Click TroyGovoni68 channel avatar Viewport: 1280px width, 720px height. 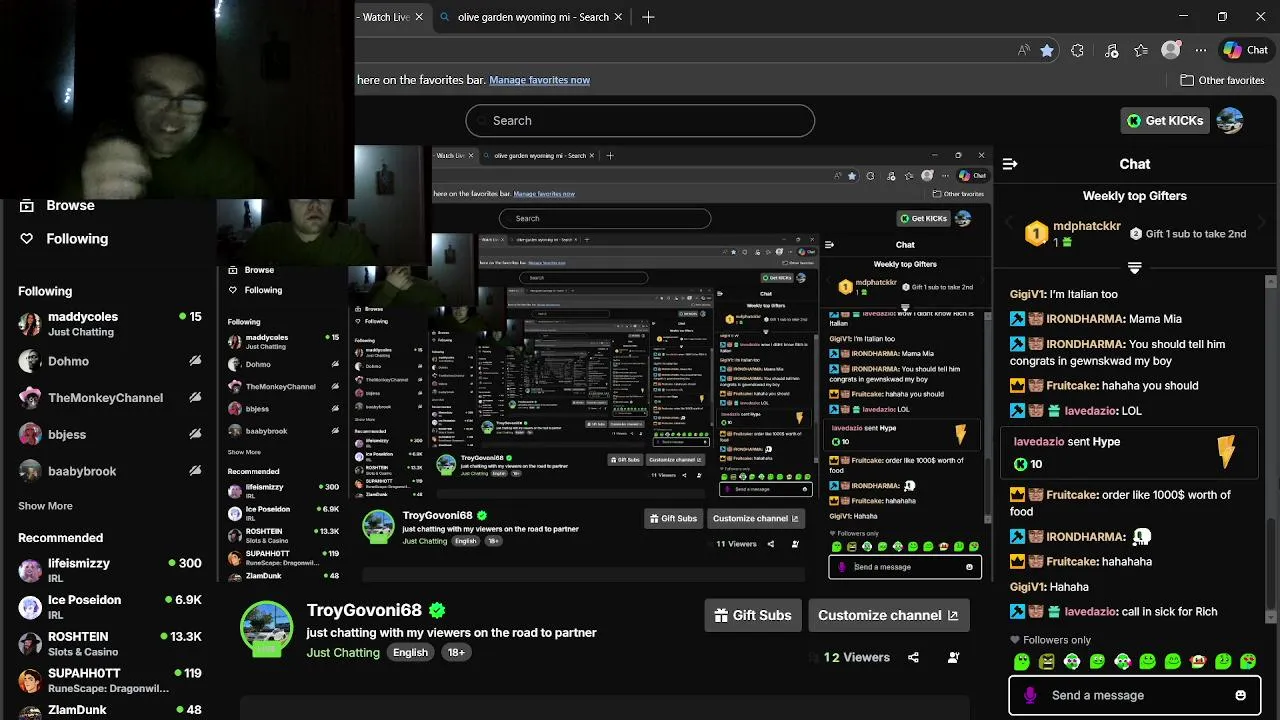tap(266, 629)
